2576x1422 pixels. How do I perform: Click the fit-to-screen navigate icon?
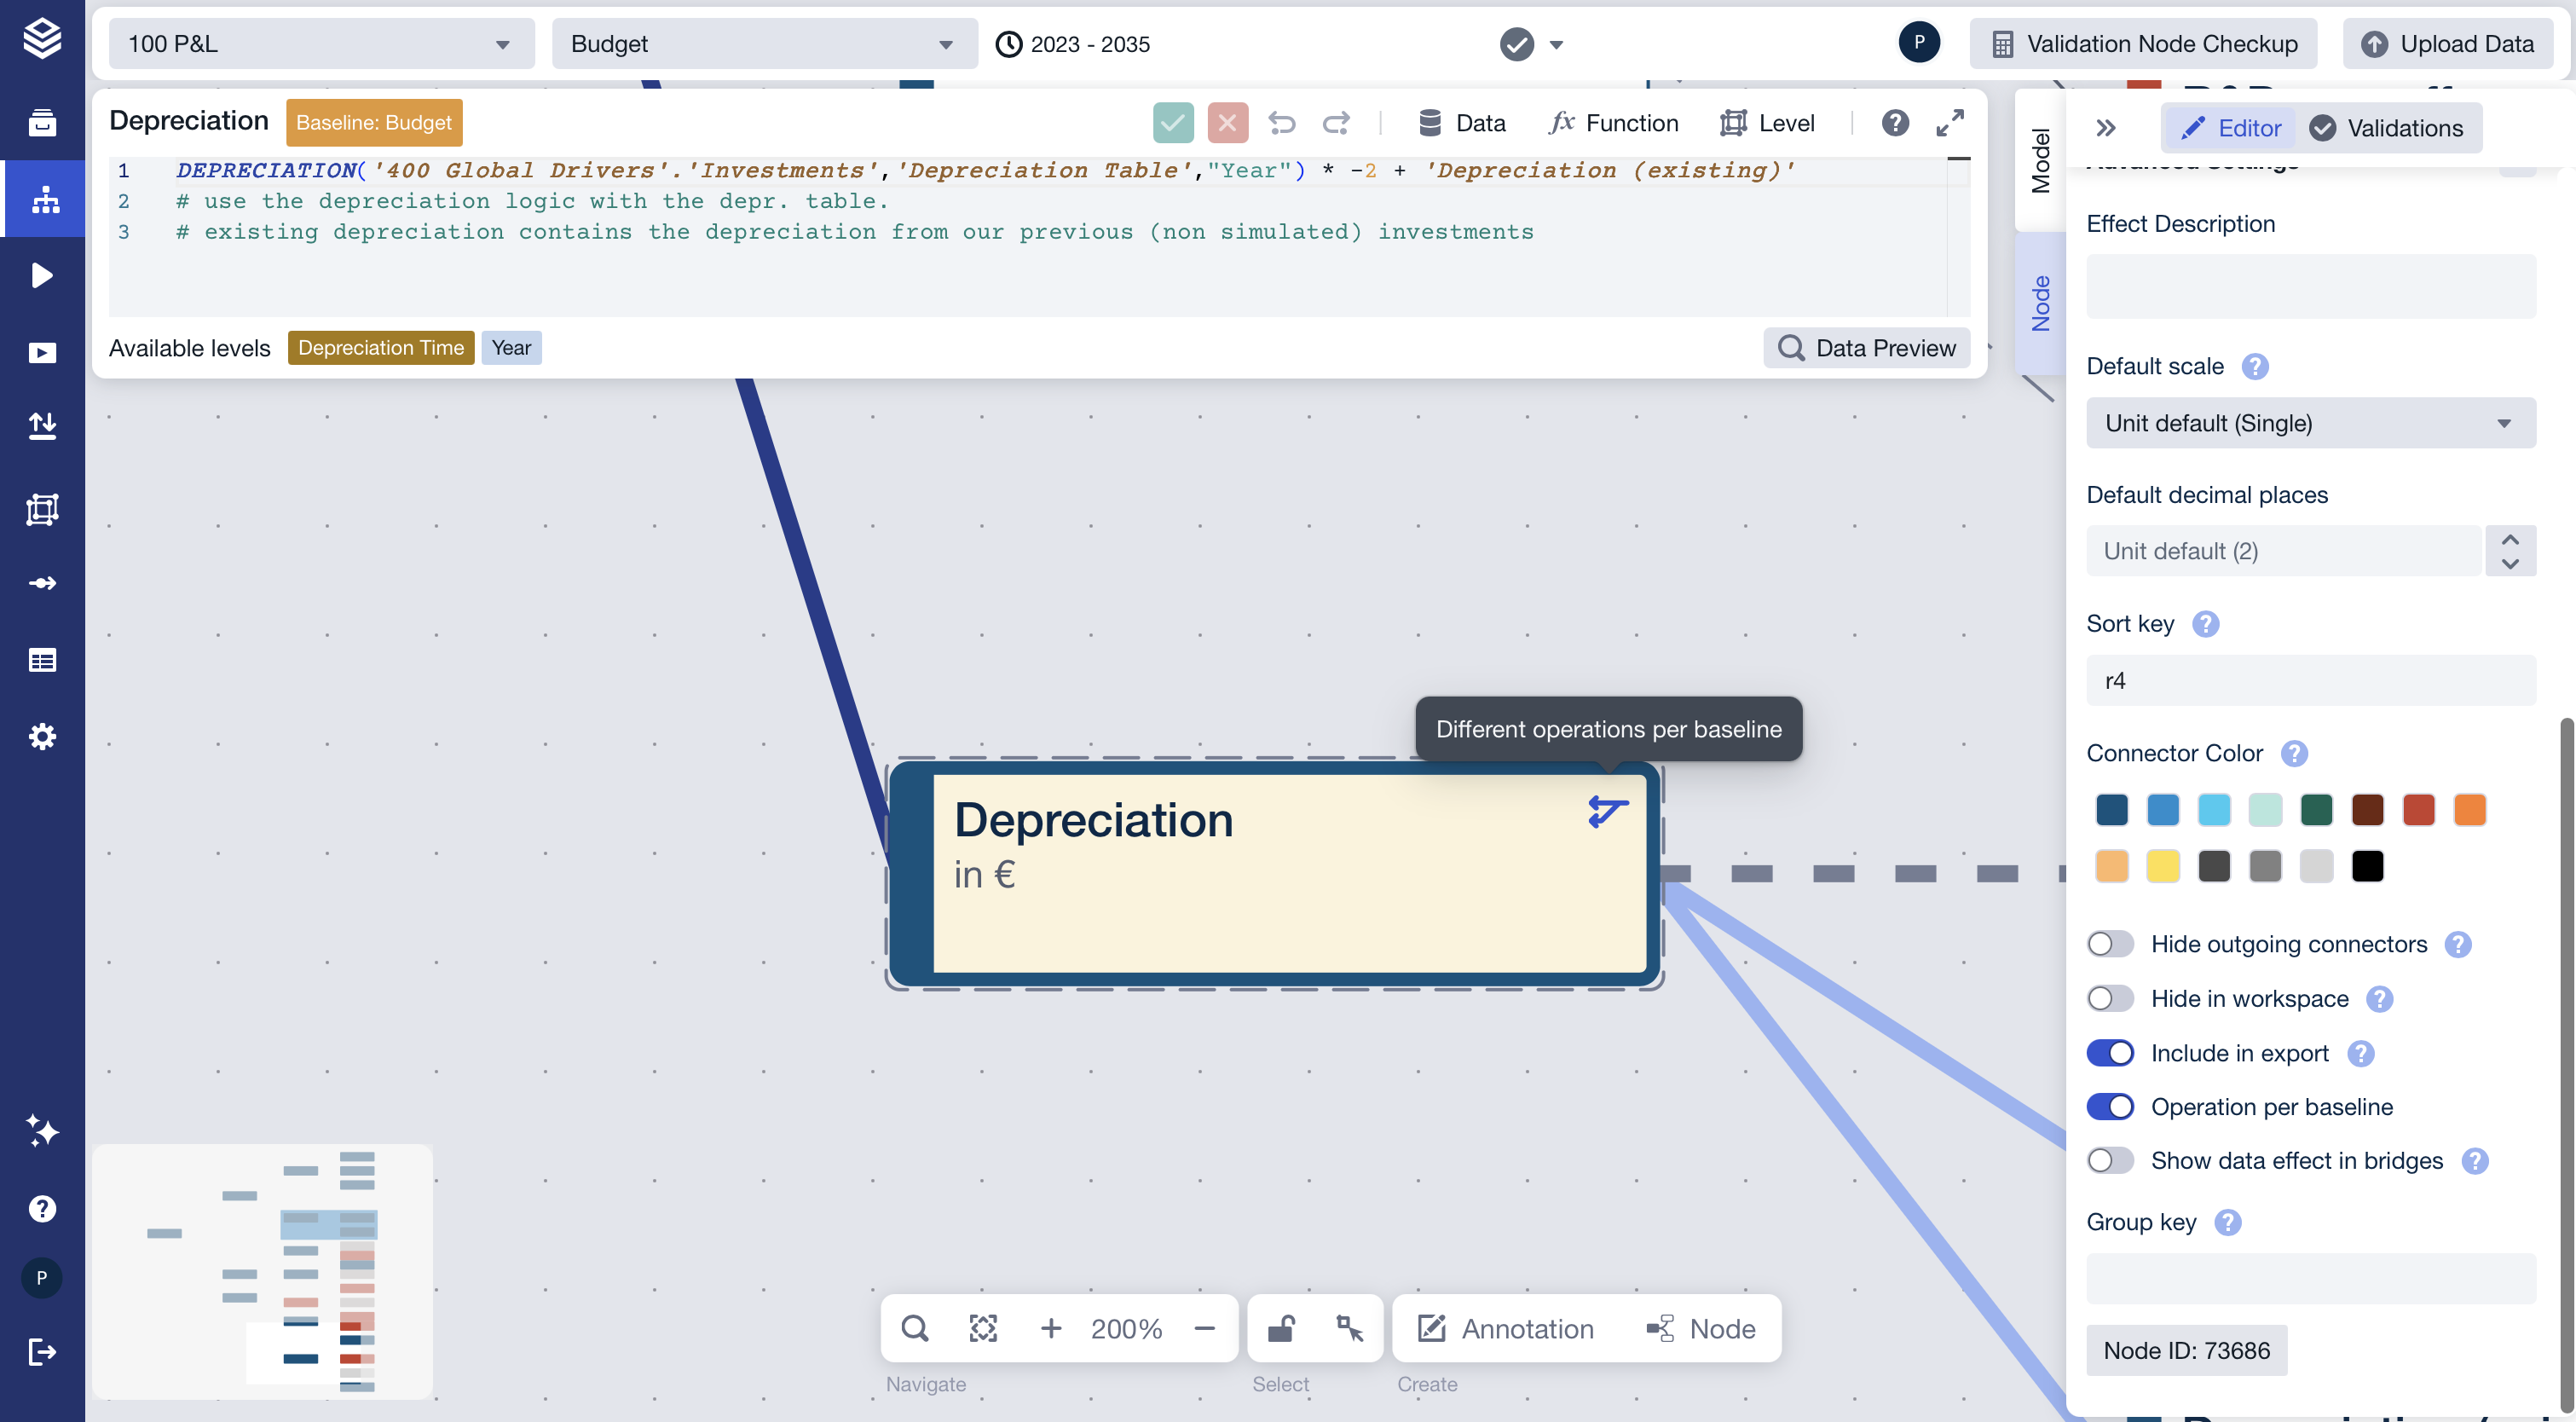[983, 1328]
